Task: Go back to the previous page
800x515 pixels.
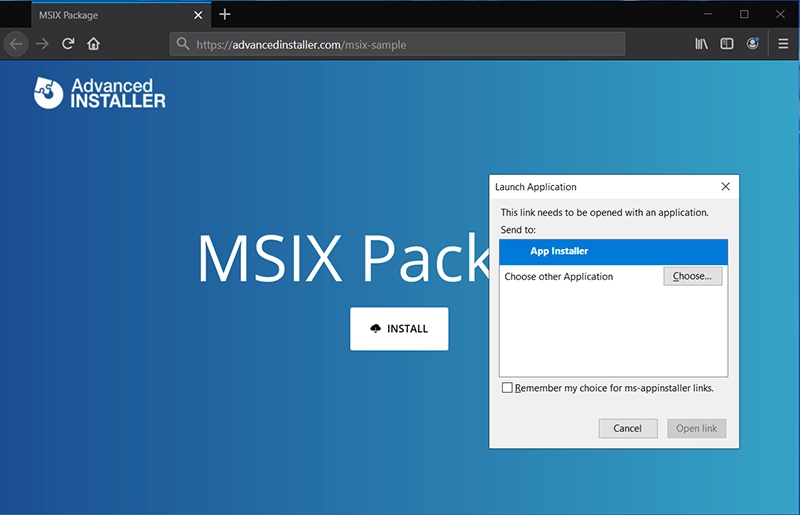Action: [16, 44]
